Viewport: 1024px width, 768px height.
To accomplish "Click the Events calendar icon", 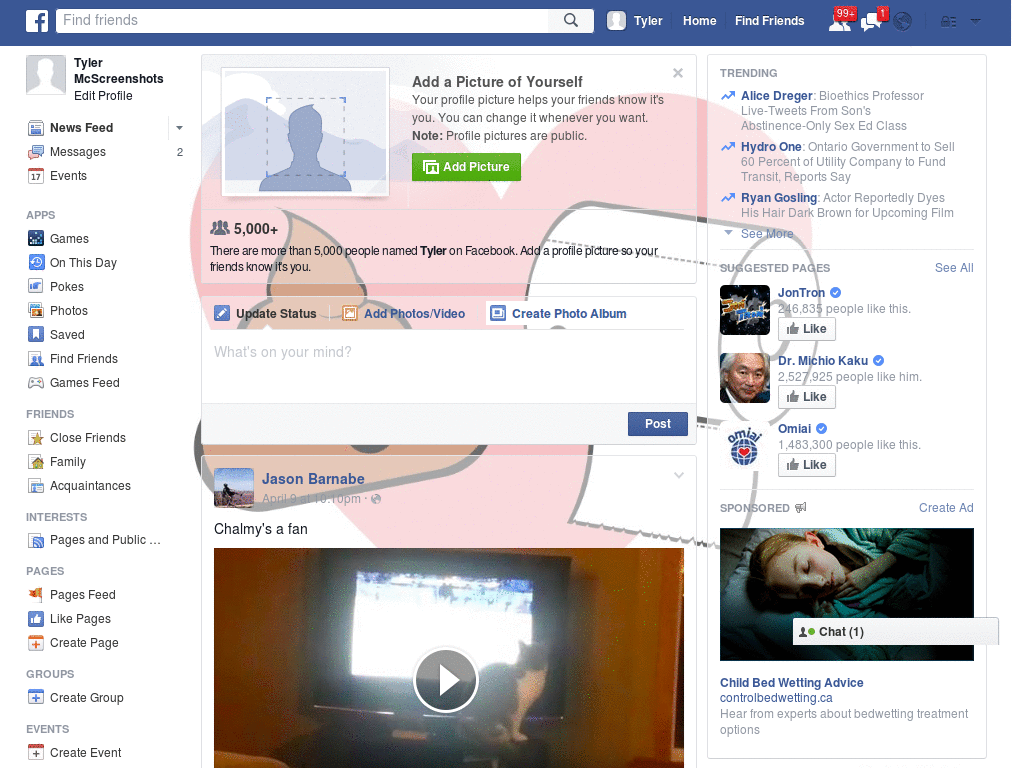I will tap(36, 176).
